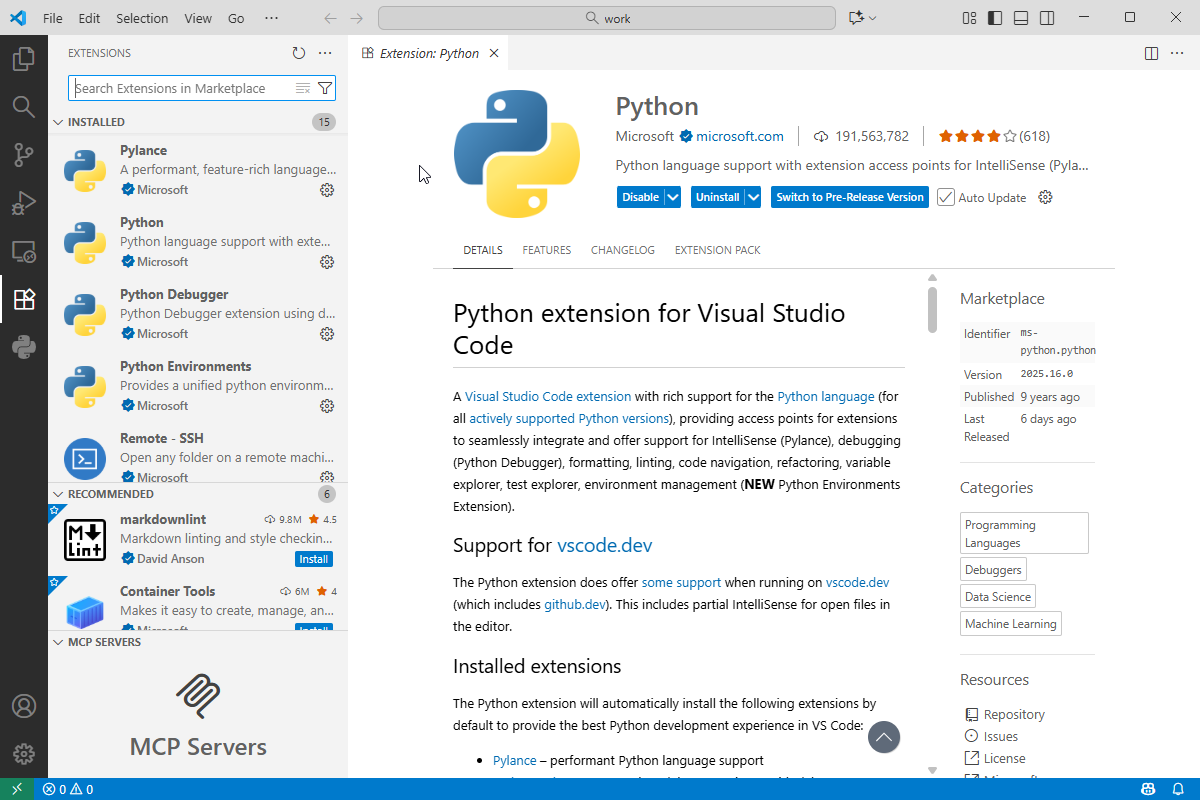Viewport: 1200px width, 800px height.
Task: Open the Explorer view in activity bar
Action: (x=24, y=59)
